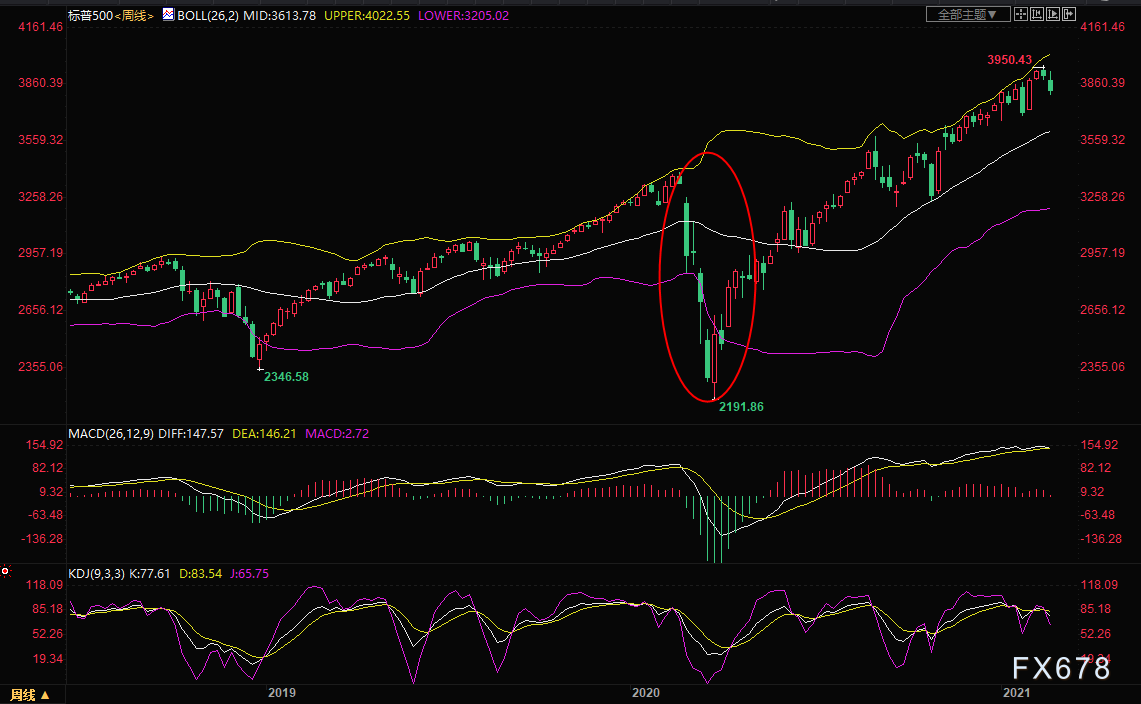
Task: Click the KDJ(9,3,3) indicator label
Action: (x=97, y=574)
